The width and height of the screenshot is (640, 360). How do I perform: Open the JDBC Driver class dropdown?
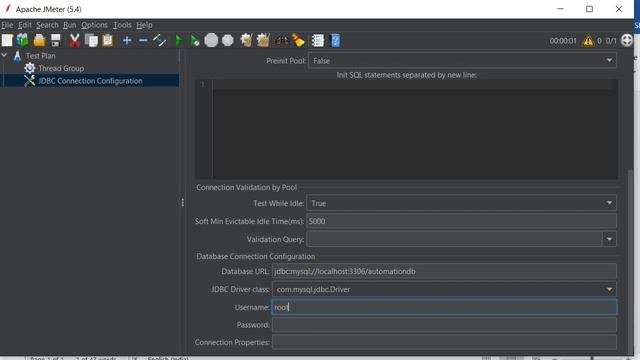pyautogui.click(x=444, y=289)
